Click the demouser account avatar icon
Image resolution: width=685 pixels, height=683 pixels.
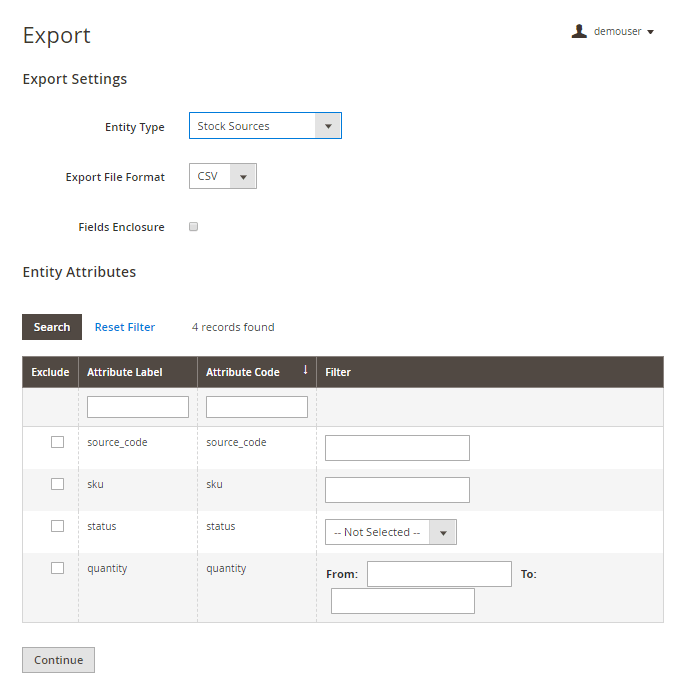(579, 31)
